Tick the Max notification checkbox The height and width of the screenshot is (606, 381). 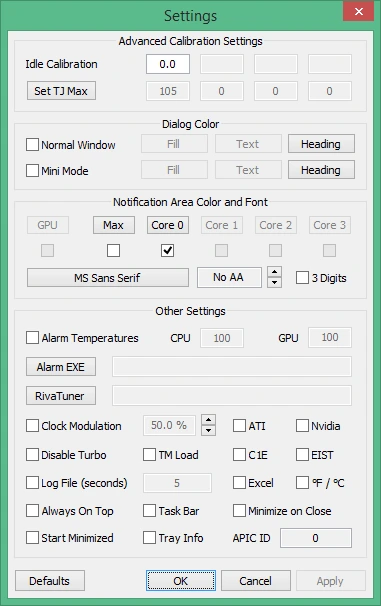(x=113, y=250)
